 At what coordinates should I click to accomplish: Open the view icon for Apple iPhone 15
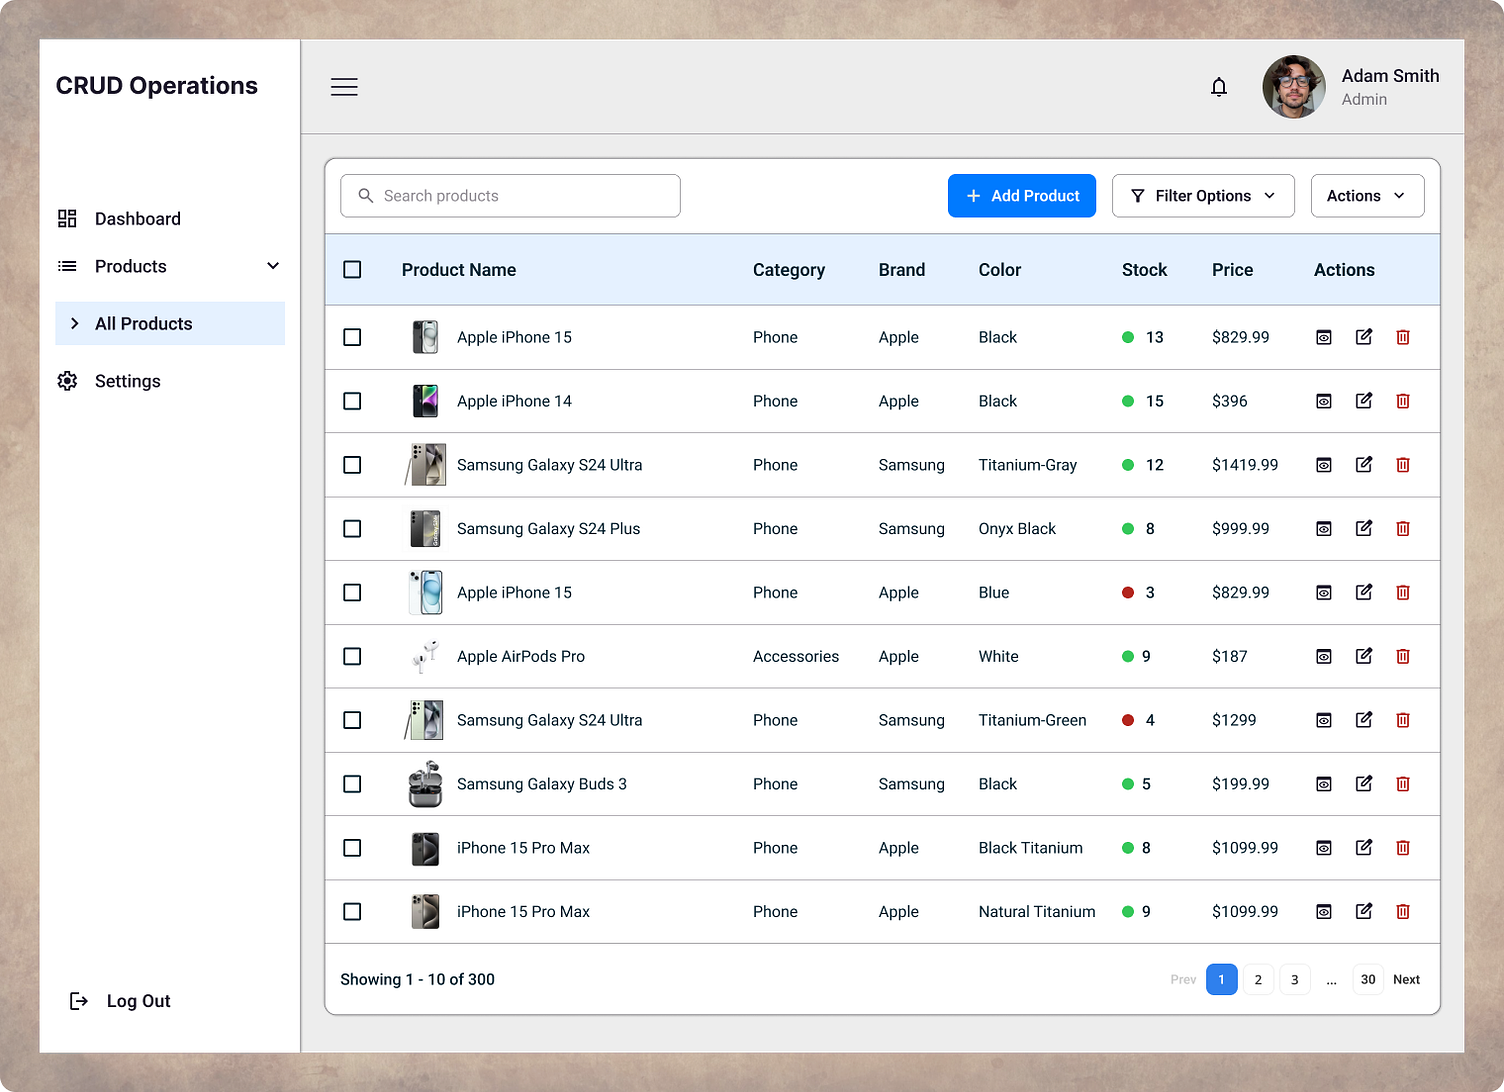click(x=1323, y=337)
